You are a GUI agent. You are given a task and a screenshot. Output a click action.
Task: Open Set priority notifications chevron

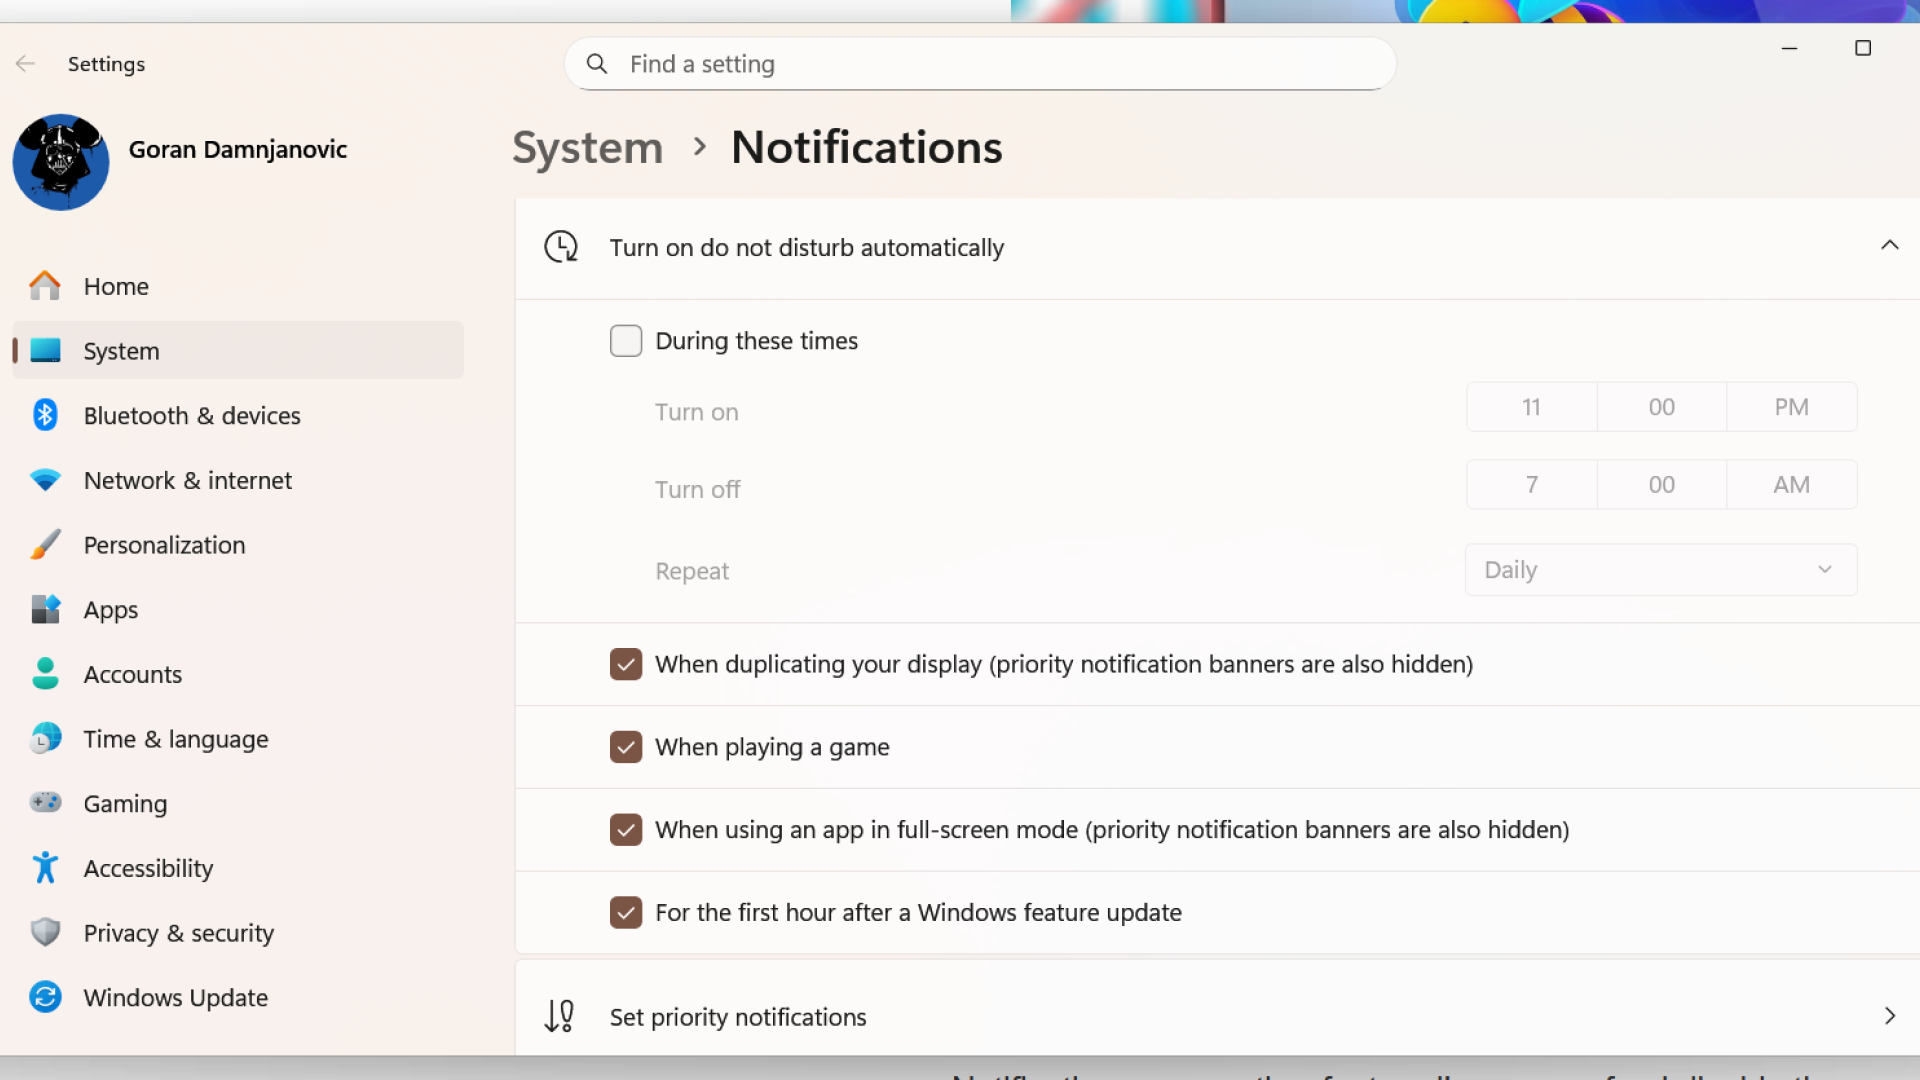coord(1889,1016)
